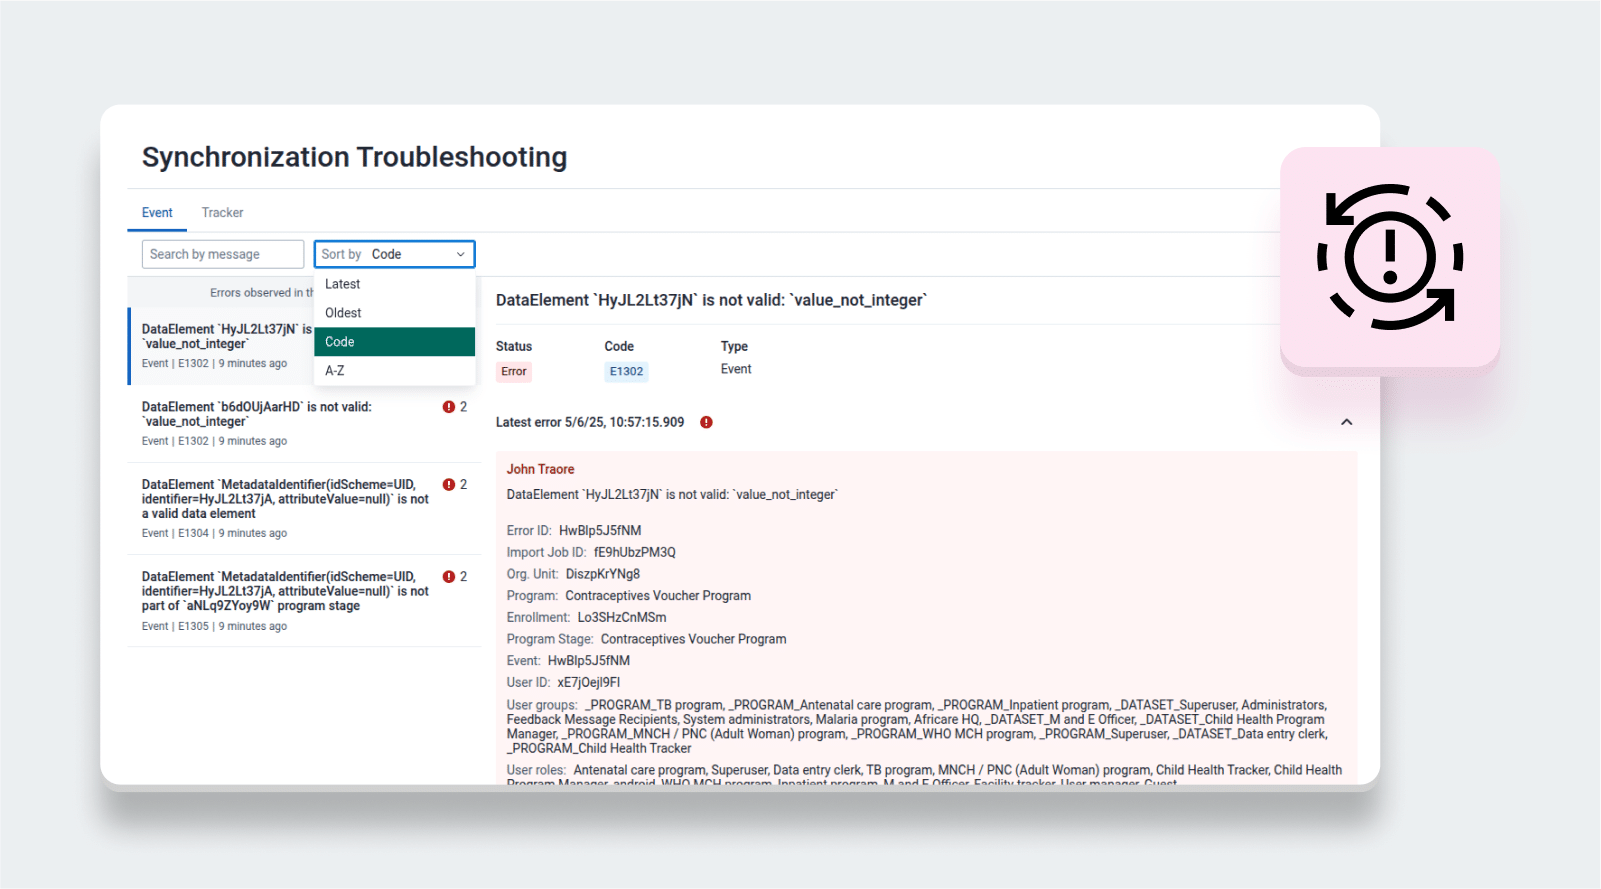Focus the Search by message field

click(x=222, y=254)
